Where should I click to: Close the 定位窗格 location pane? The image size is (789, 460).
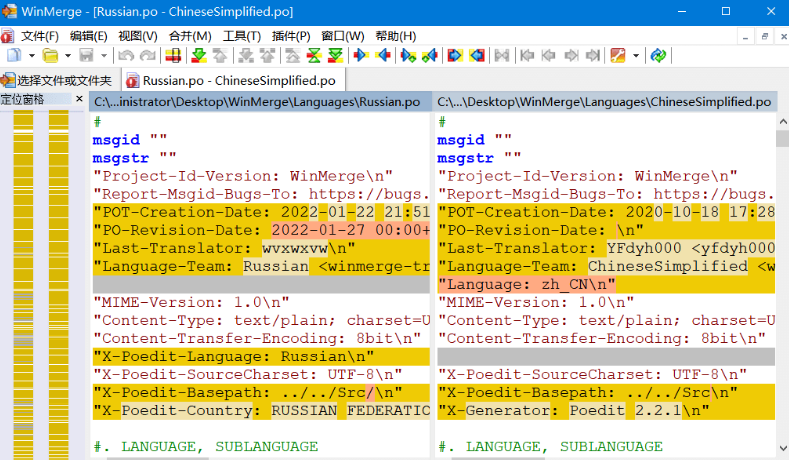point(79,99)
